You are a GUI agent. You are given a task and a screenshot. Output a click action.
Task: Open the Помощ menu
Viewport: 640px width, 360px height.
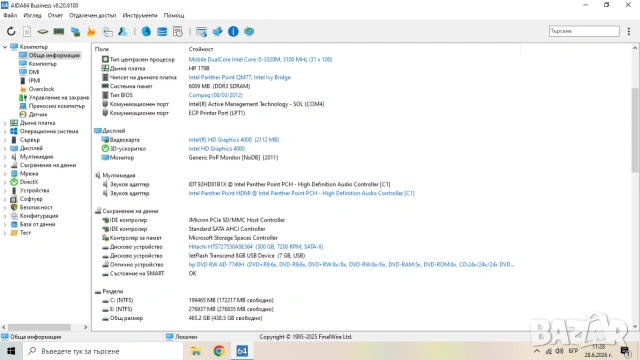click(174, 15)
